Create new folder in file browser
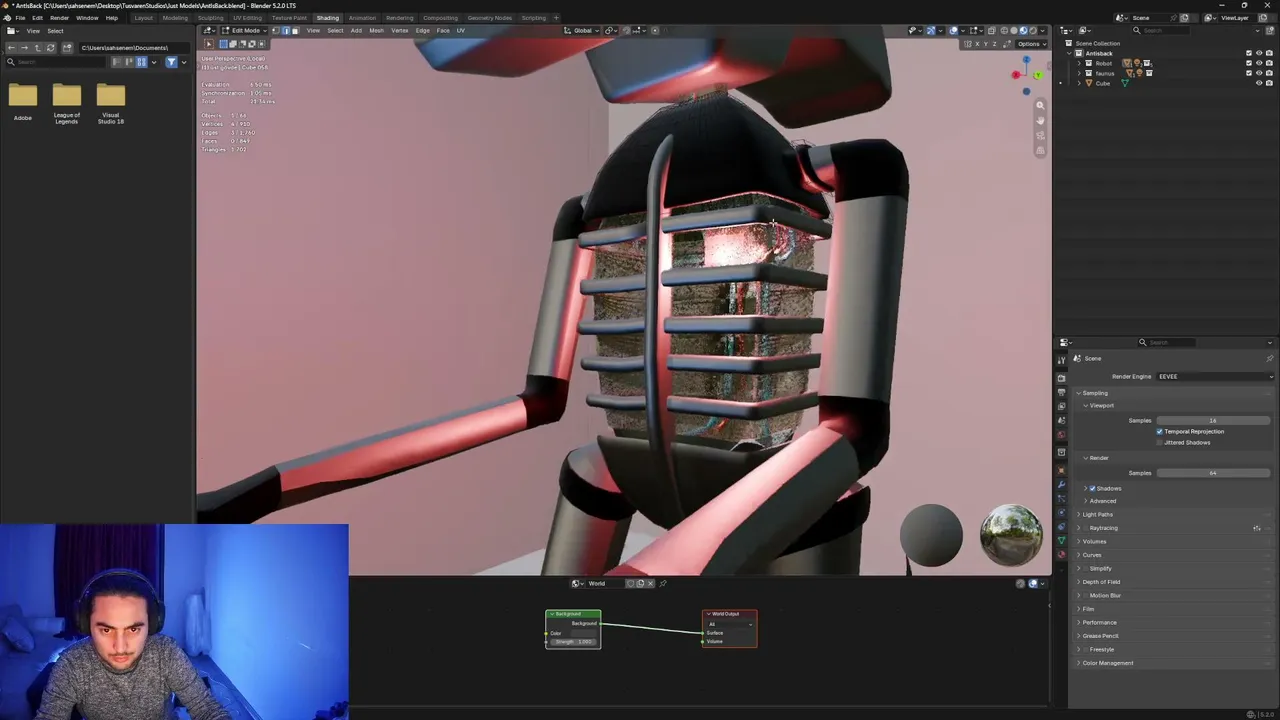 coord(67,48)
